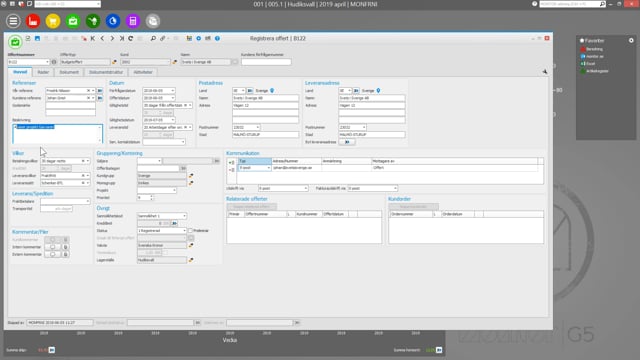Click the chart icon in window toolbar
The image size is (640, 360).
click(189, 38)
